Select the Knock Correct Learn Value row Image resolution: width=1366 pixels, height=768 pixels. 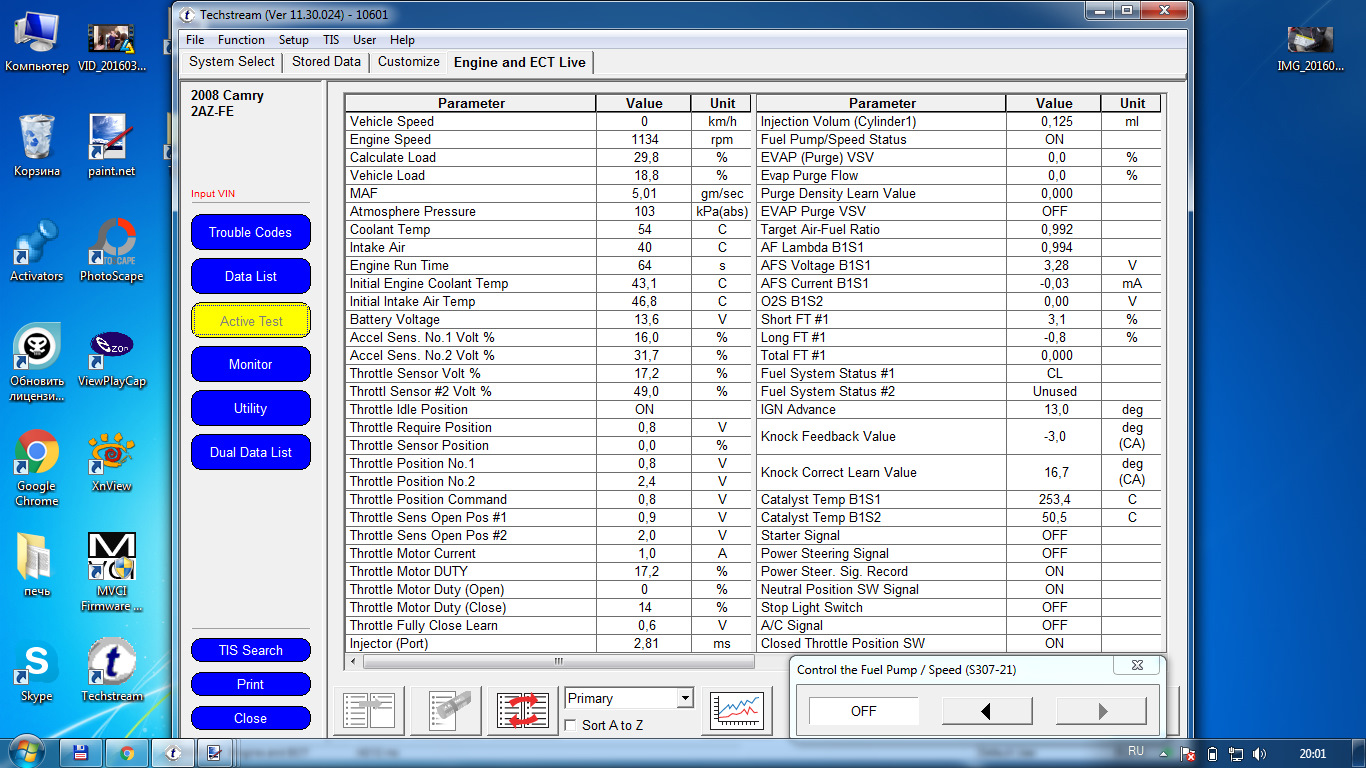[959, 472]
